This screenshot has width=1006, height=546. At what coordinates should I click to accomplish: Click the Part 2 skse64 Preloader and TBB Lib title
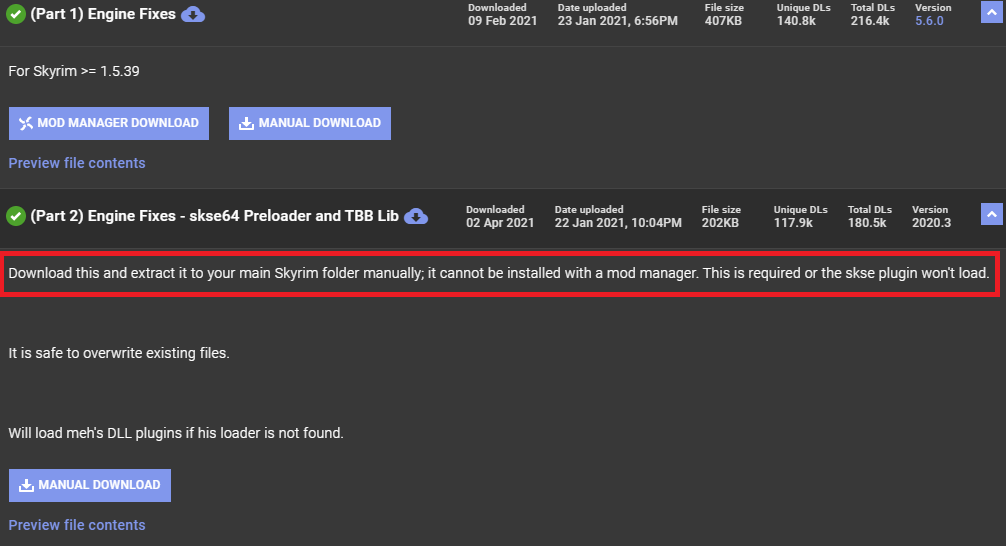215,216
